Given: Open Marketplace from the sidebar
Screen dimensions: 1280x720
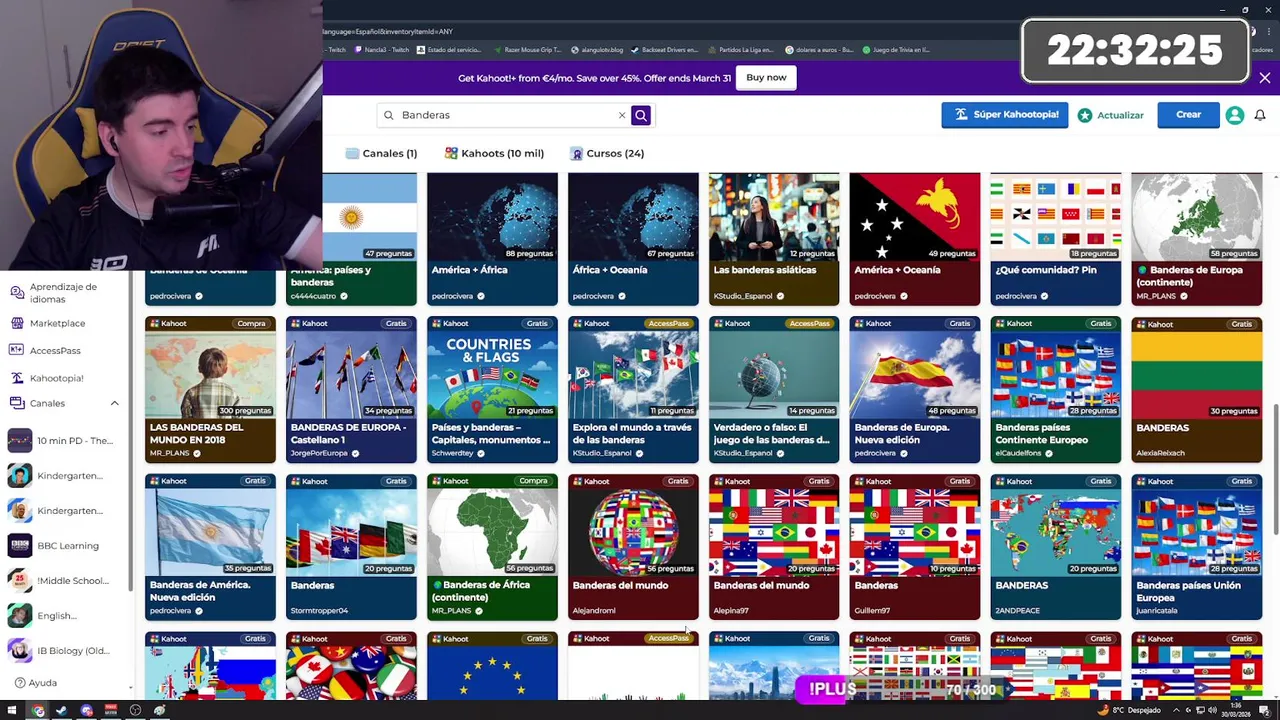Looking at the screenshot, I should [x=57, y=323].
